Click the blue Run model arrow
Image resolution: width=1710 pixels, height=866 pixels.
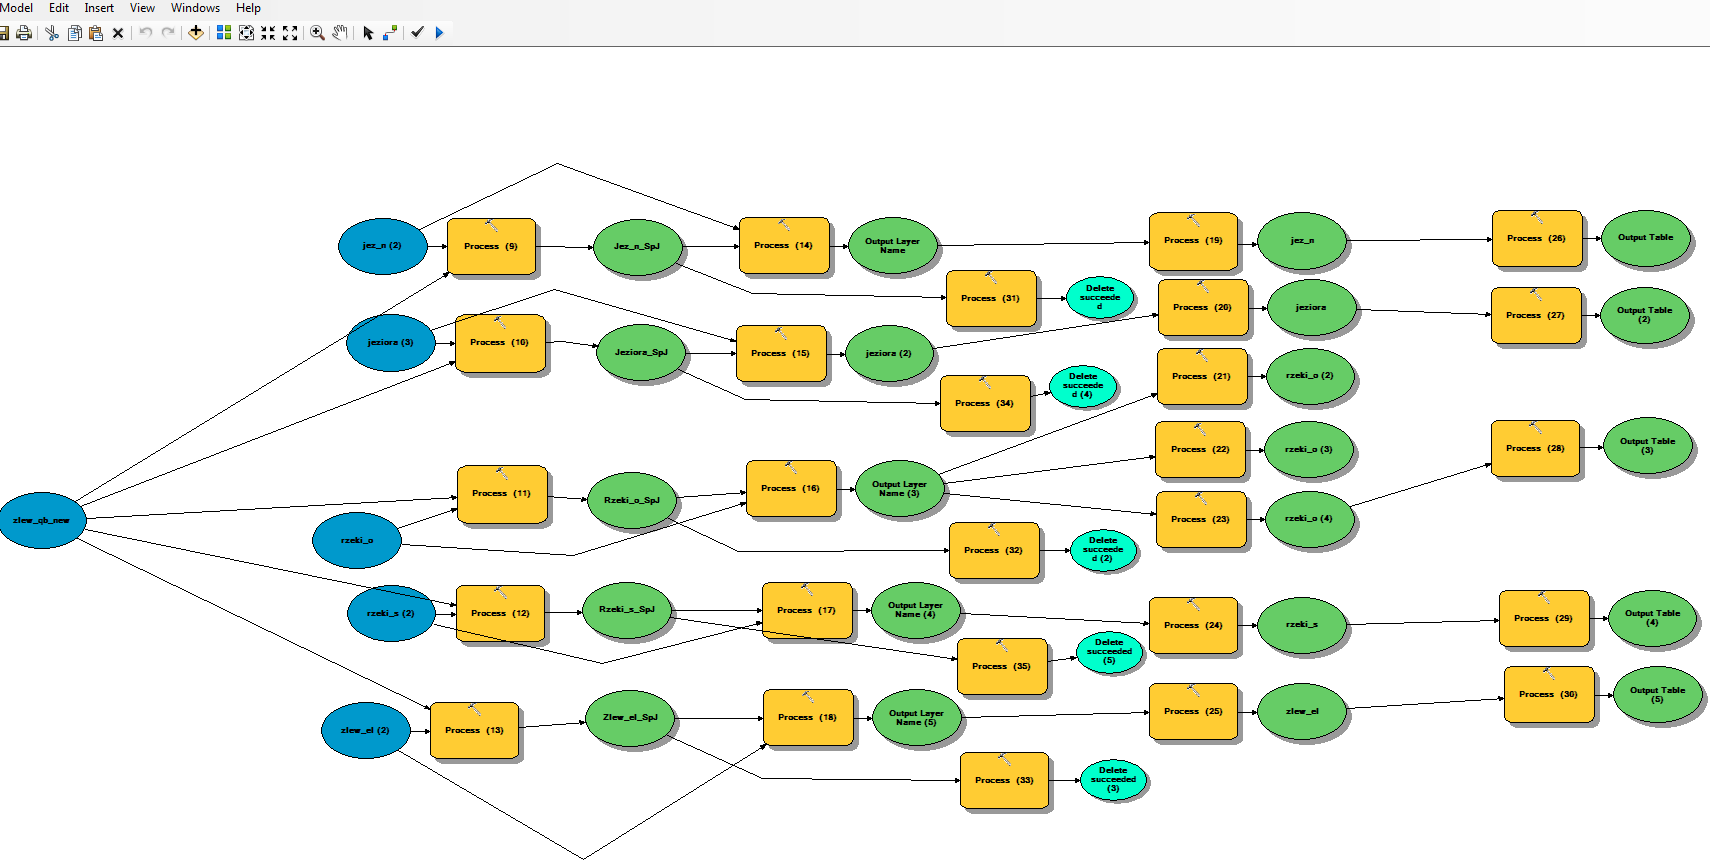[440, 33]
